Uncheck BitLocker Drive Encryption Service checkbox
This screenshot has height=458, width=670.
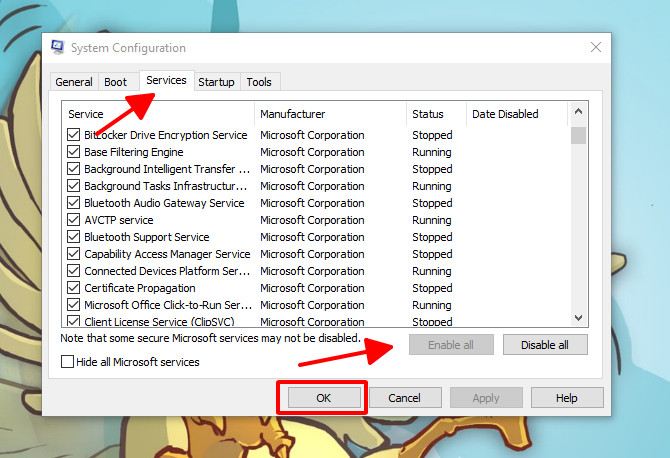click(x=74, y=135)
